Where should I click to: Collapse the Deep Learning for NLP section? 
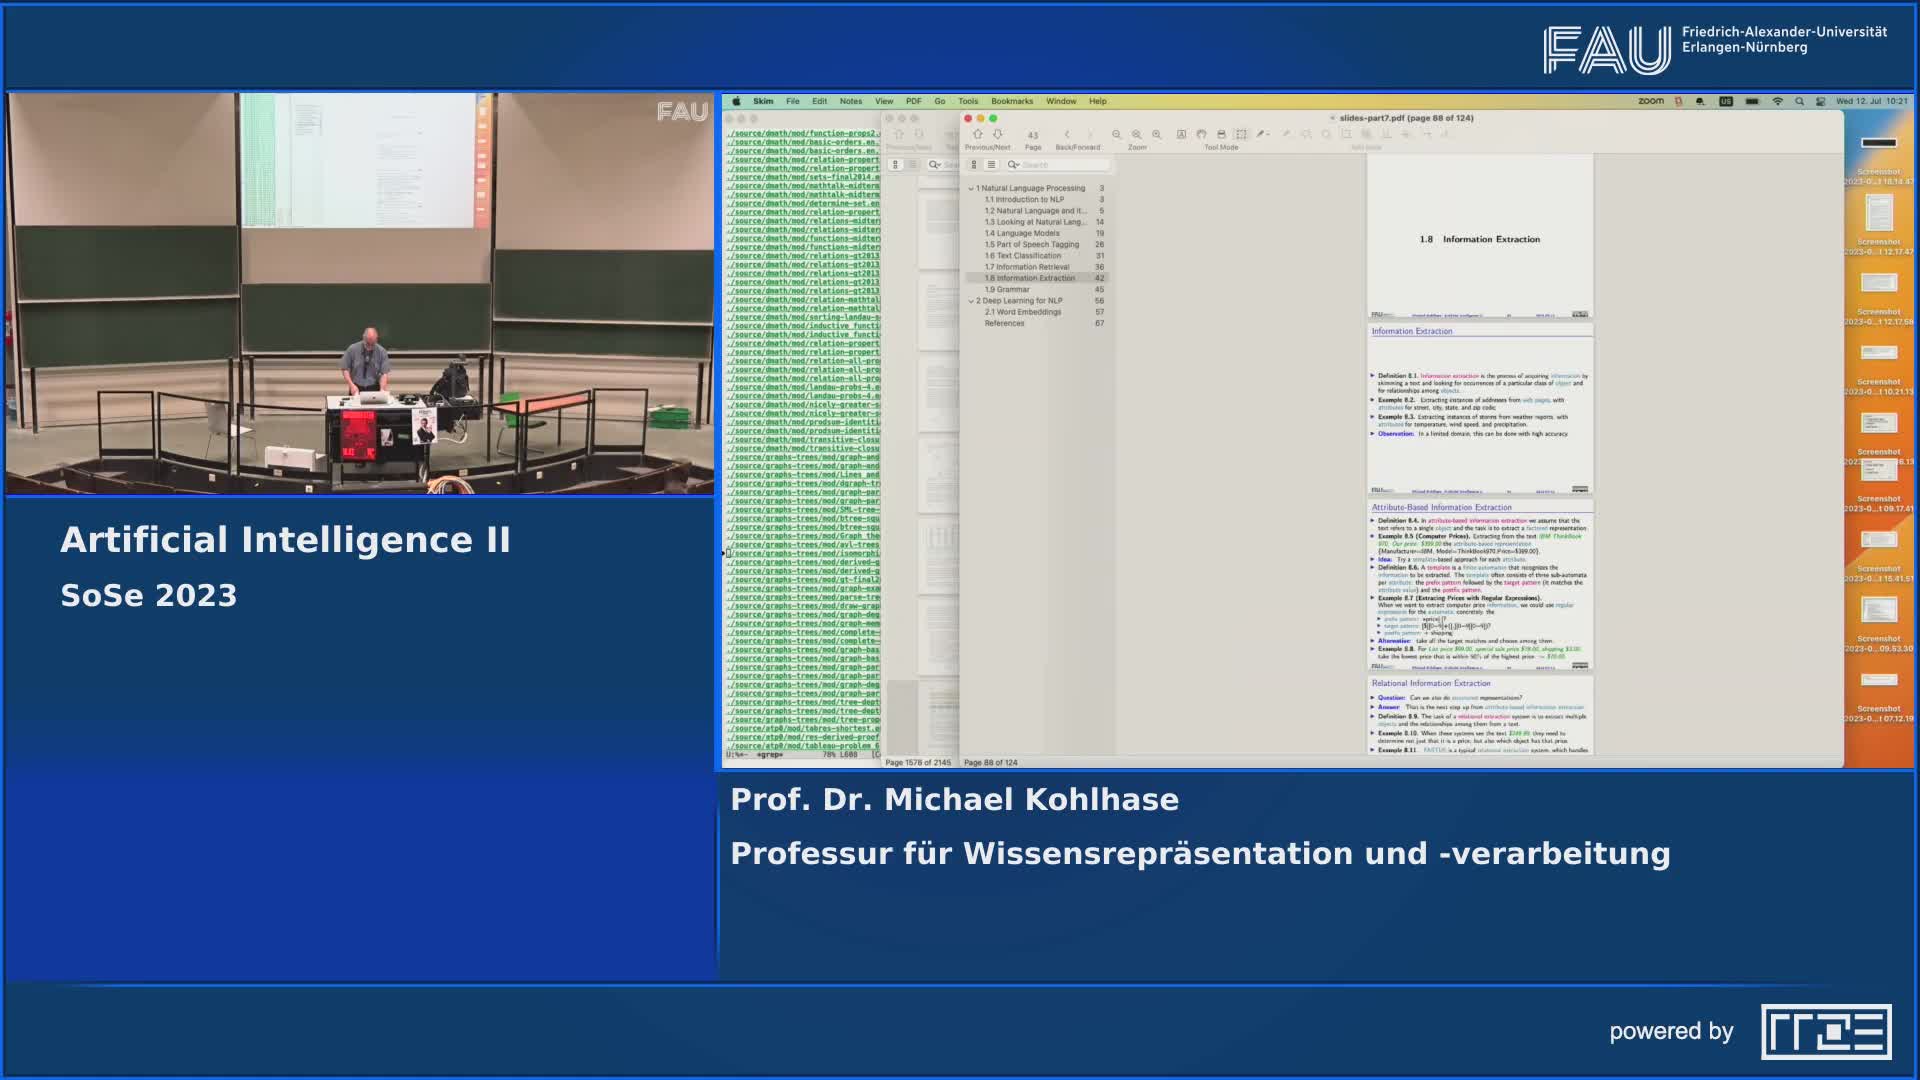pyautogui.click(x=970, y=301)
